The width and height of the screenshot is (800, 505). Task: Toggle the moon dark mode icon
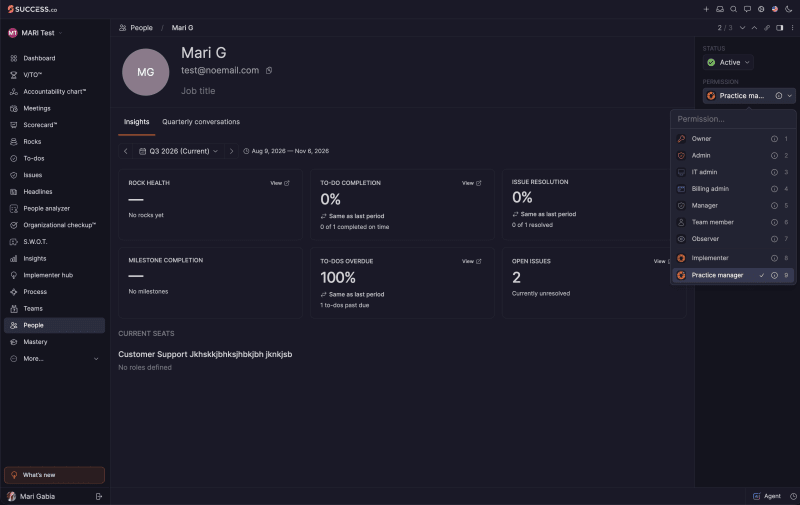(x=788, y=9)
